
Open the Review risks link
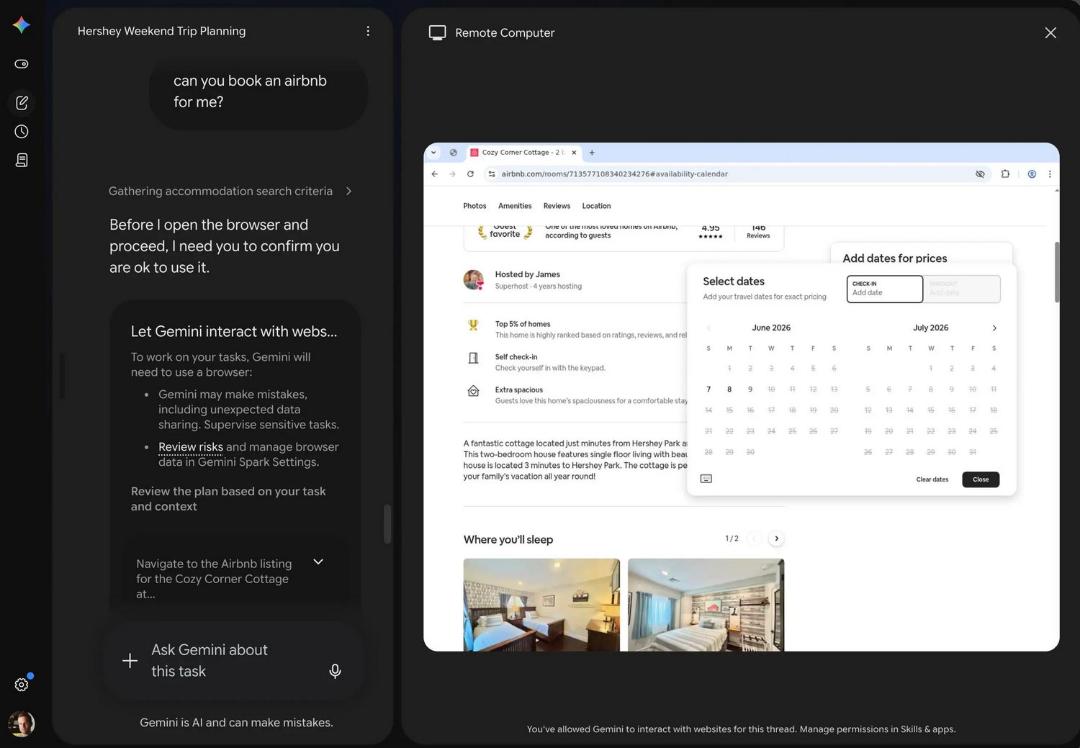click(190, 446)
